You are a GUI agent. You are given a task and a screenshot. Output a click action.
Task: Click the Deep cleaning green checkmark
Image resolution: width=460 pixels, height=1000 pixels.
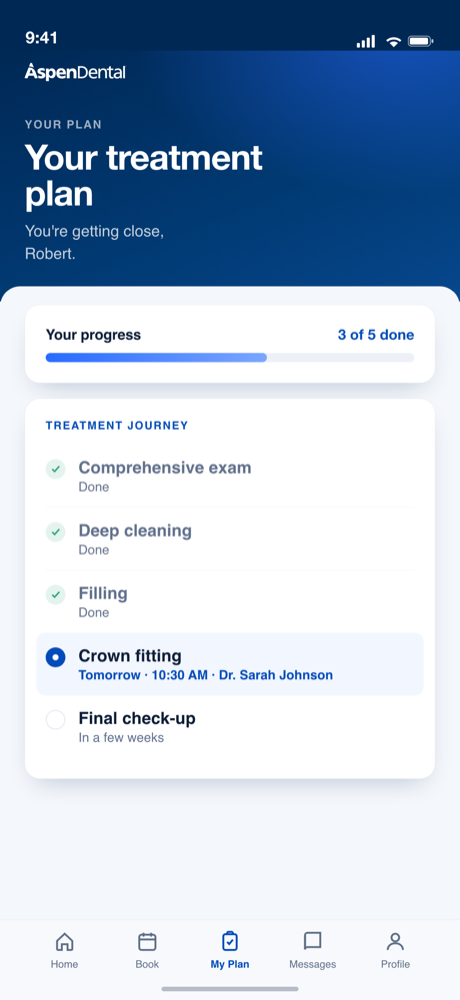click(56, 532)
